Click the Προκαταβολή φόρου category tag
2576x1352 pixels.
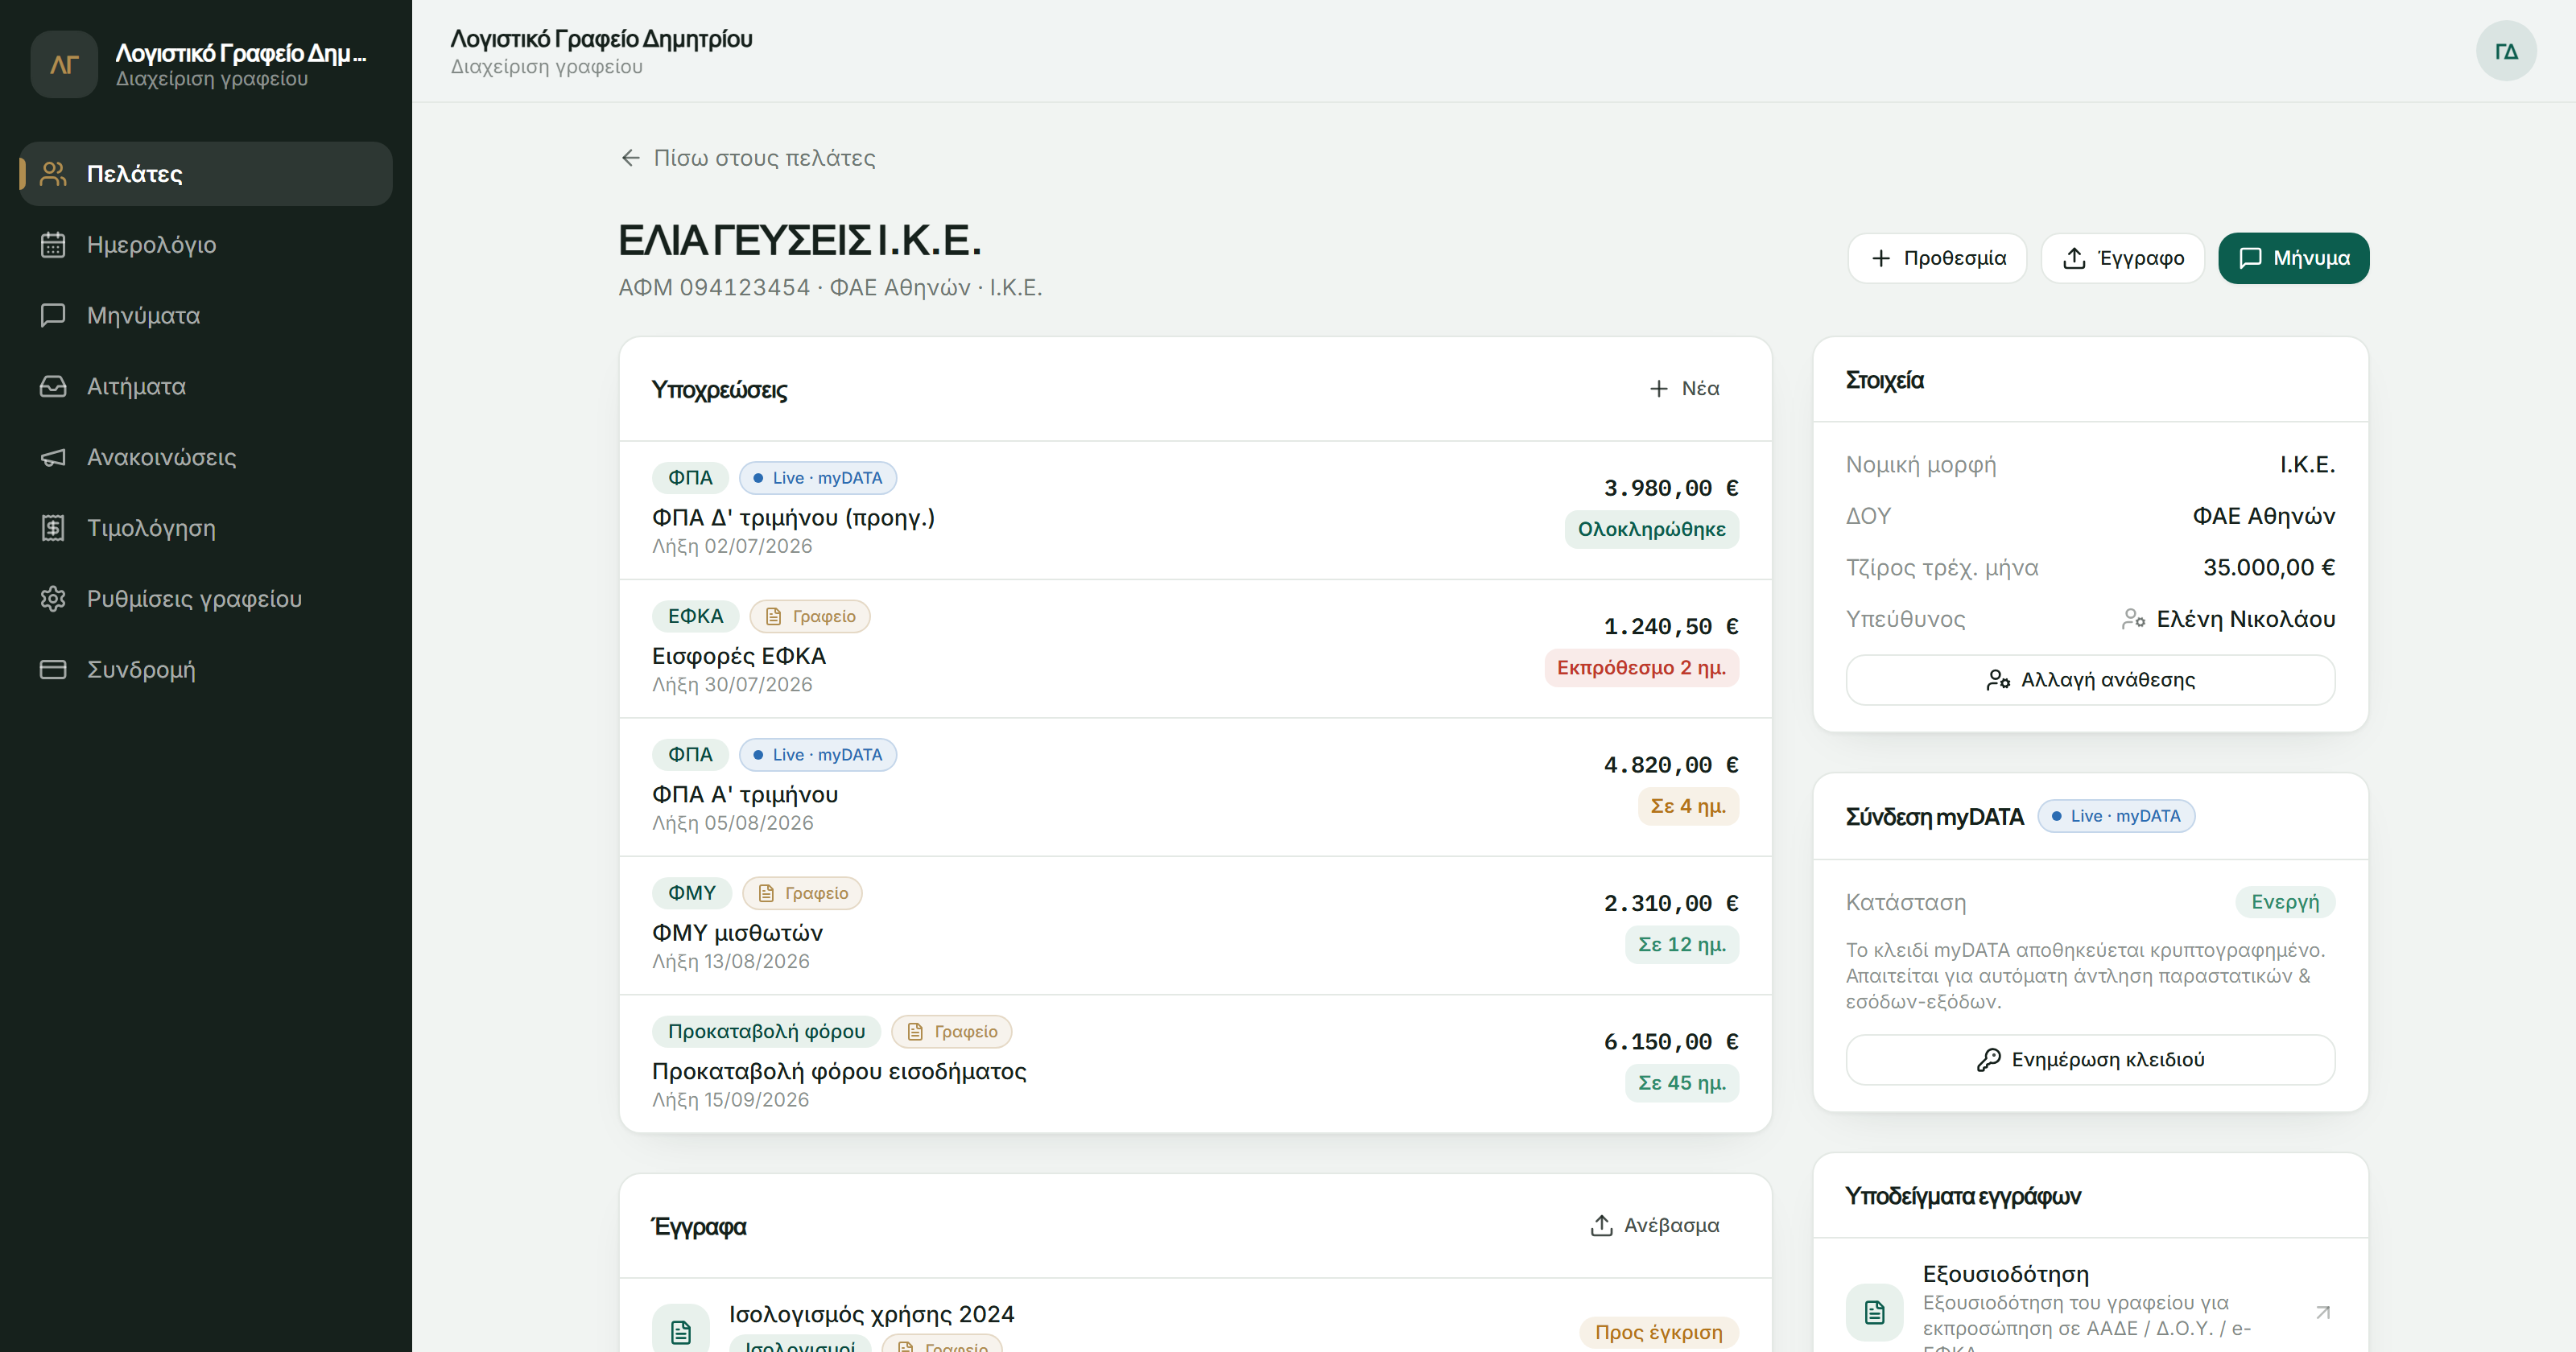pos(766,1032)
